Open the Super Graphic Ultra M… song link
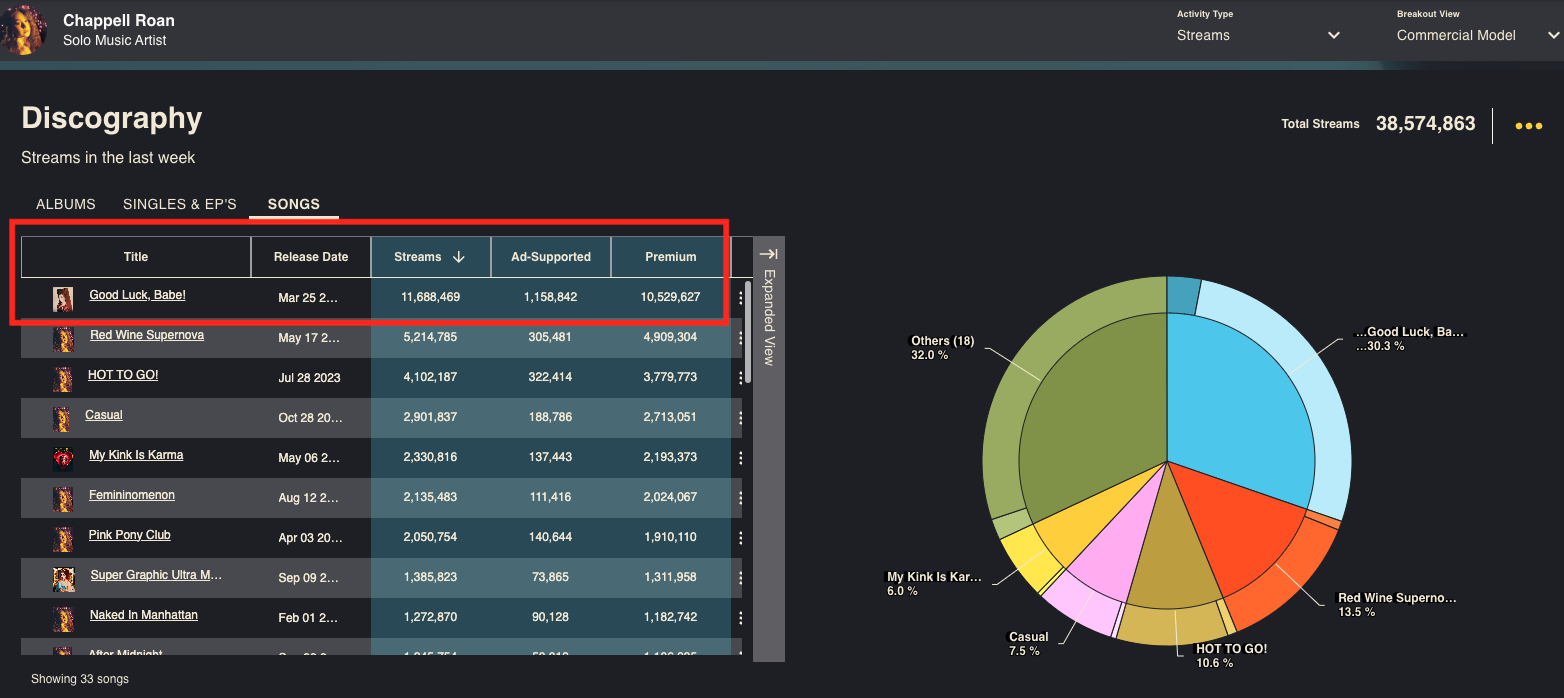Image resolution: width=1564 pixels, height=698 pixels. pos(156,575)
